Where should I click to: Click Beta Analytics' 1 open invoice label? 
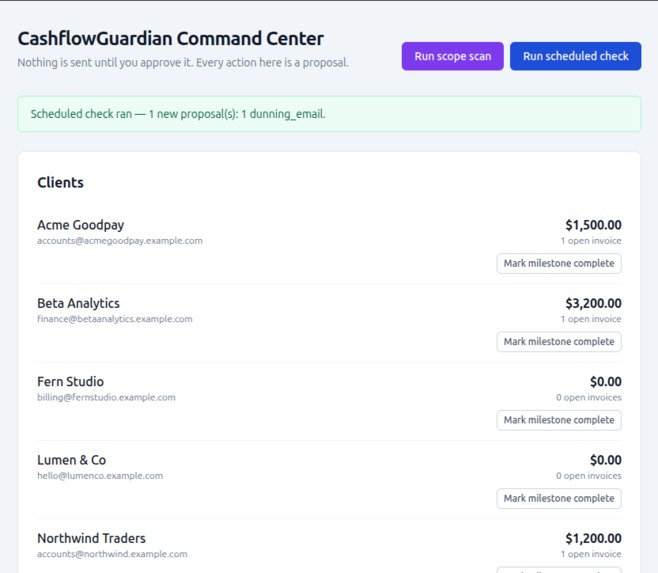(x=591, y=319)
